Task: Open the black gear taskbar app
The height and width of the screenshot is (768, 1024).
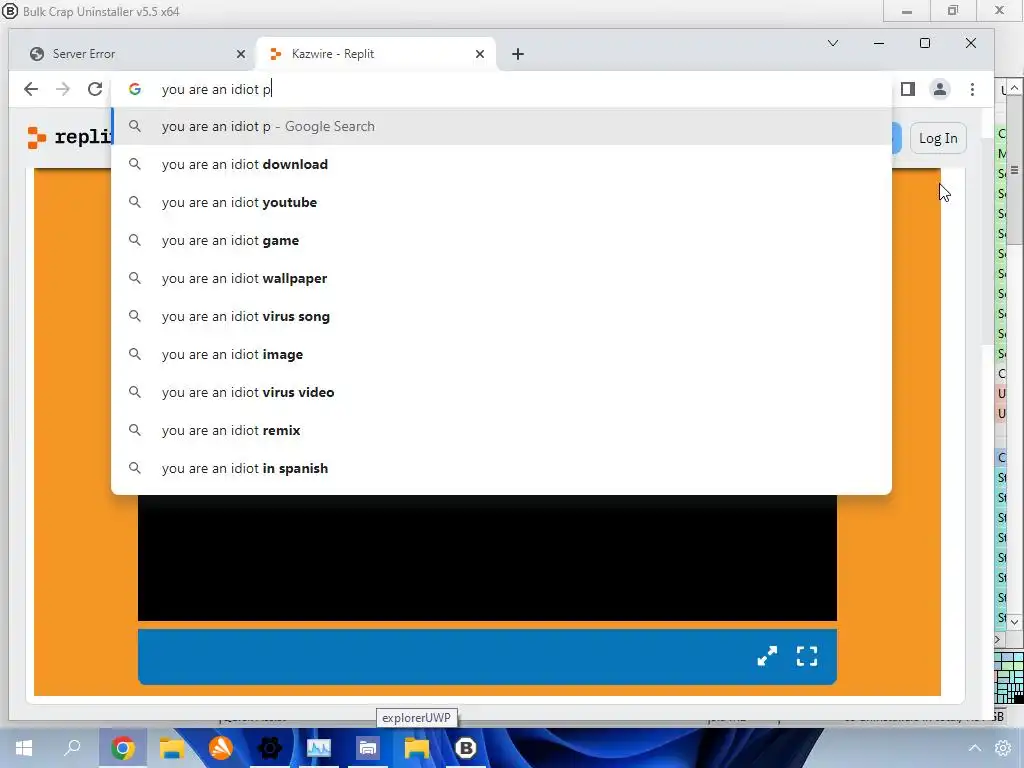Action: point(270,748)
